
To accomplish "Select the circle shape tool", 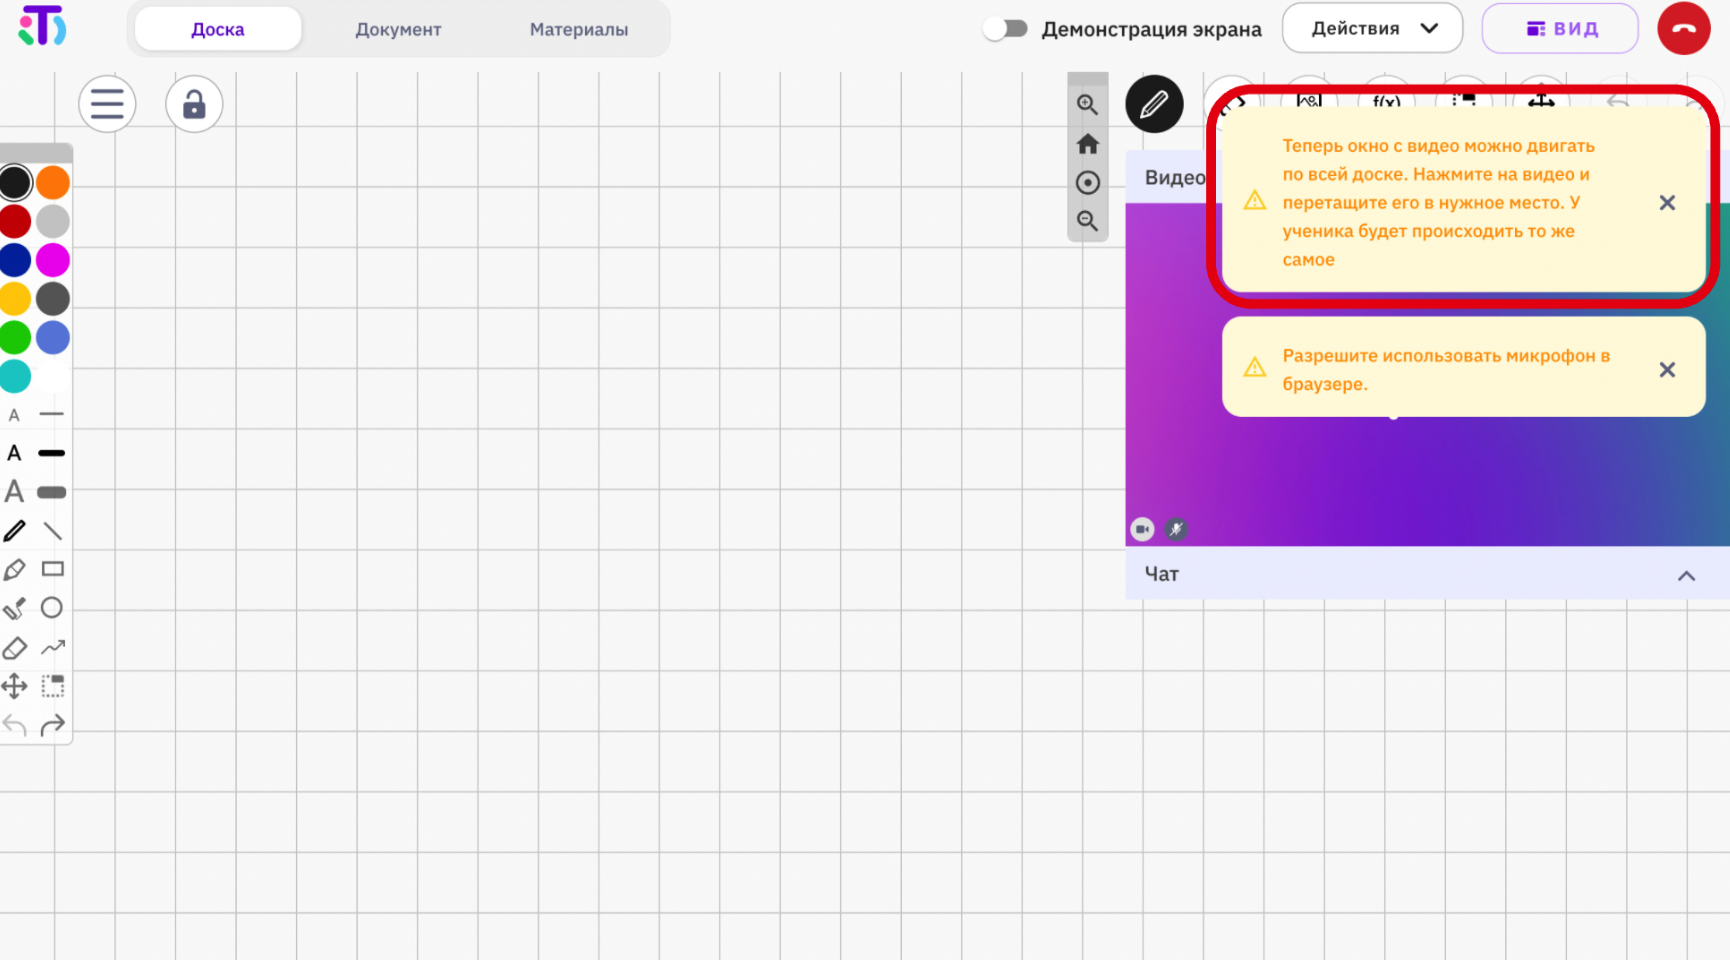I will pos(52,608).
